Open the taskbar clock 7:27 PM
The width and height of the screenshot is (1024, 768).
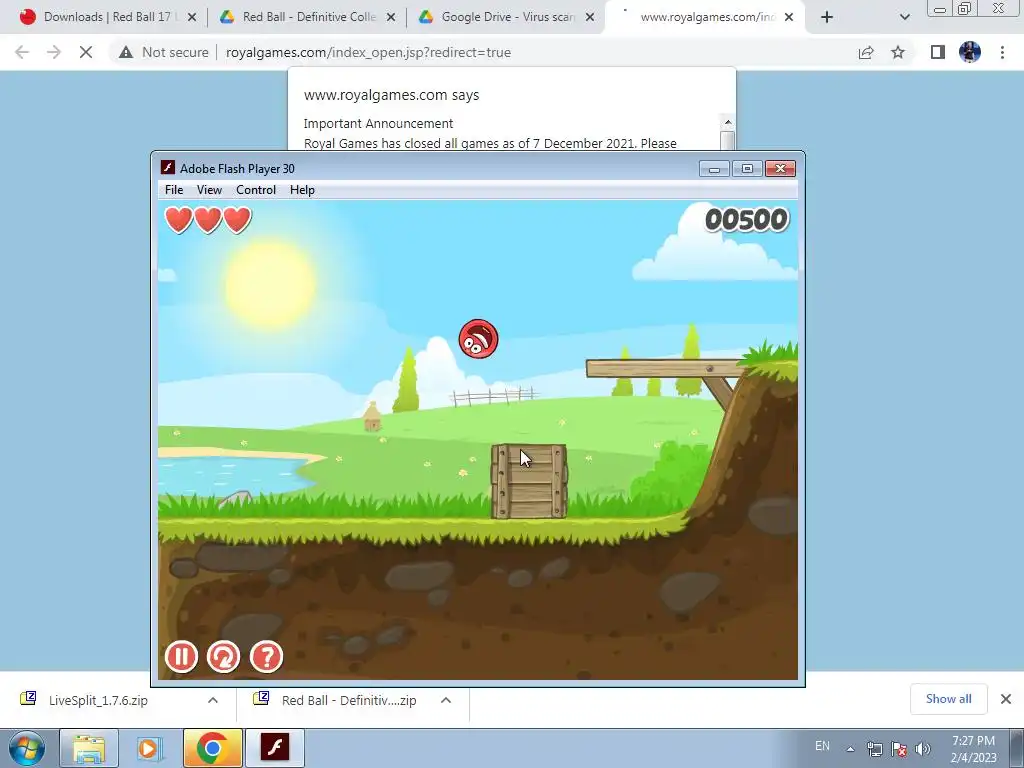(974, 748)
